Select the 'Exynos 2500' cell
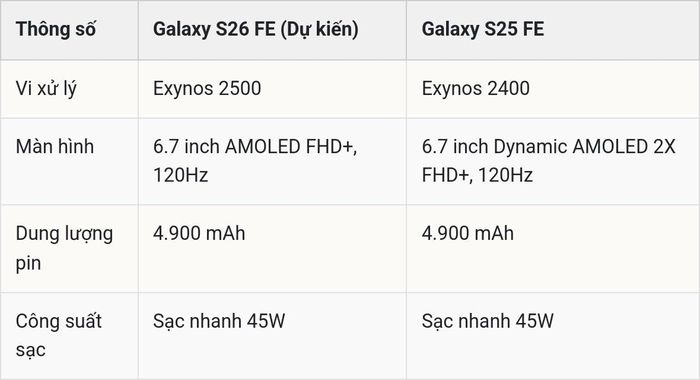Viewport: 700px width, 380px height. tap(207, 88)
